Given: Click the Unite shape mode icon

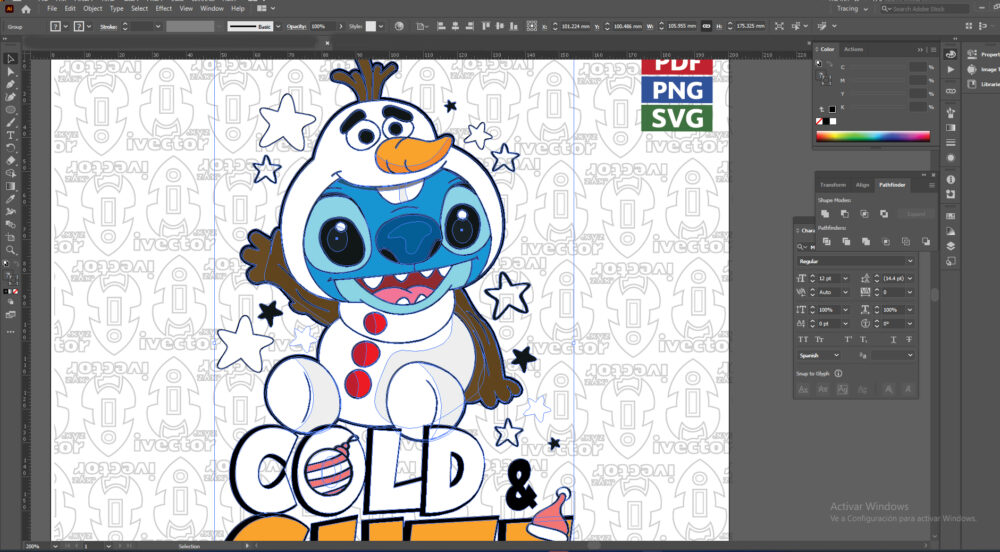Looking at the screenshot, I should [x=825, y=214].
